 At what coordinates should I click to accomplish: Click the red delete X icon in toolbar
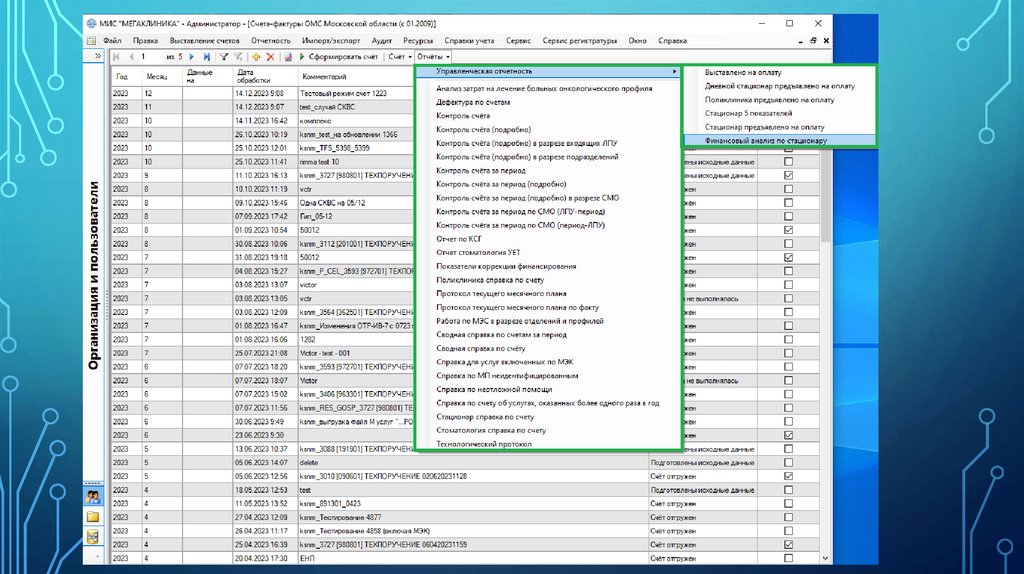(x=270, y=57)
